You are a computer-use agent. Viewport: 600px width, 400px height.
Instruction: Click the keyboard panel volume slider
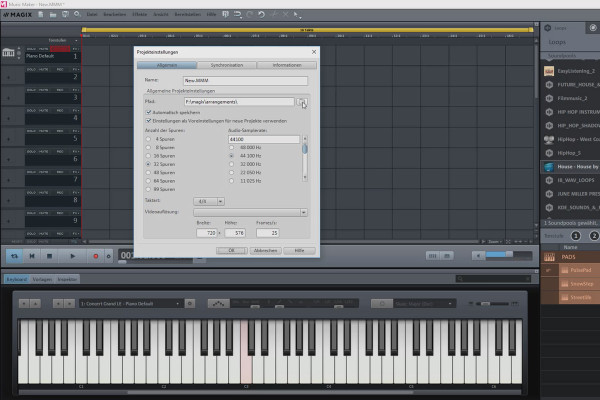494,304
